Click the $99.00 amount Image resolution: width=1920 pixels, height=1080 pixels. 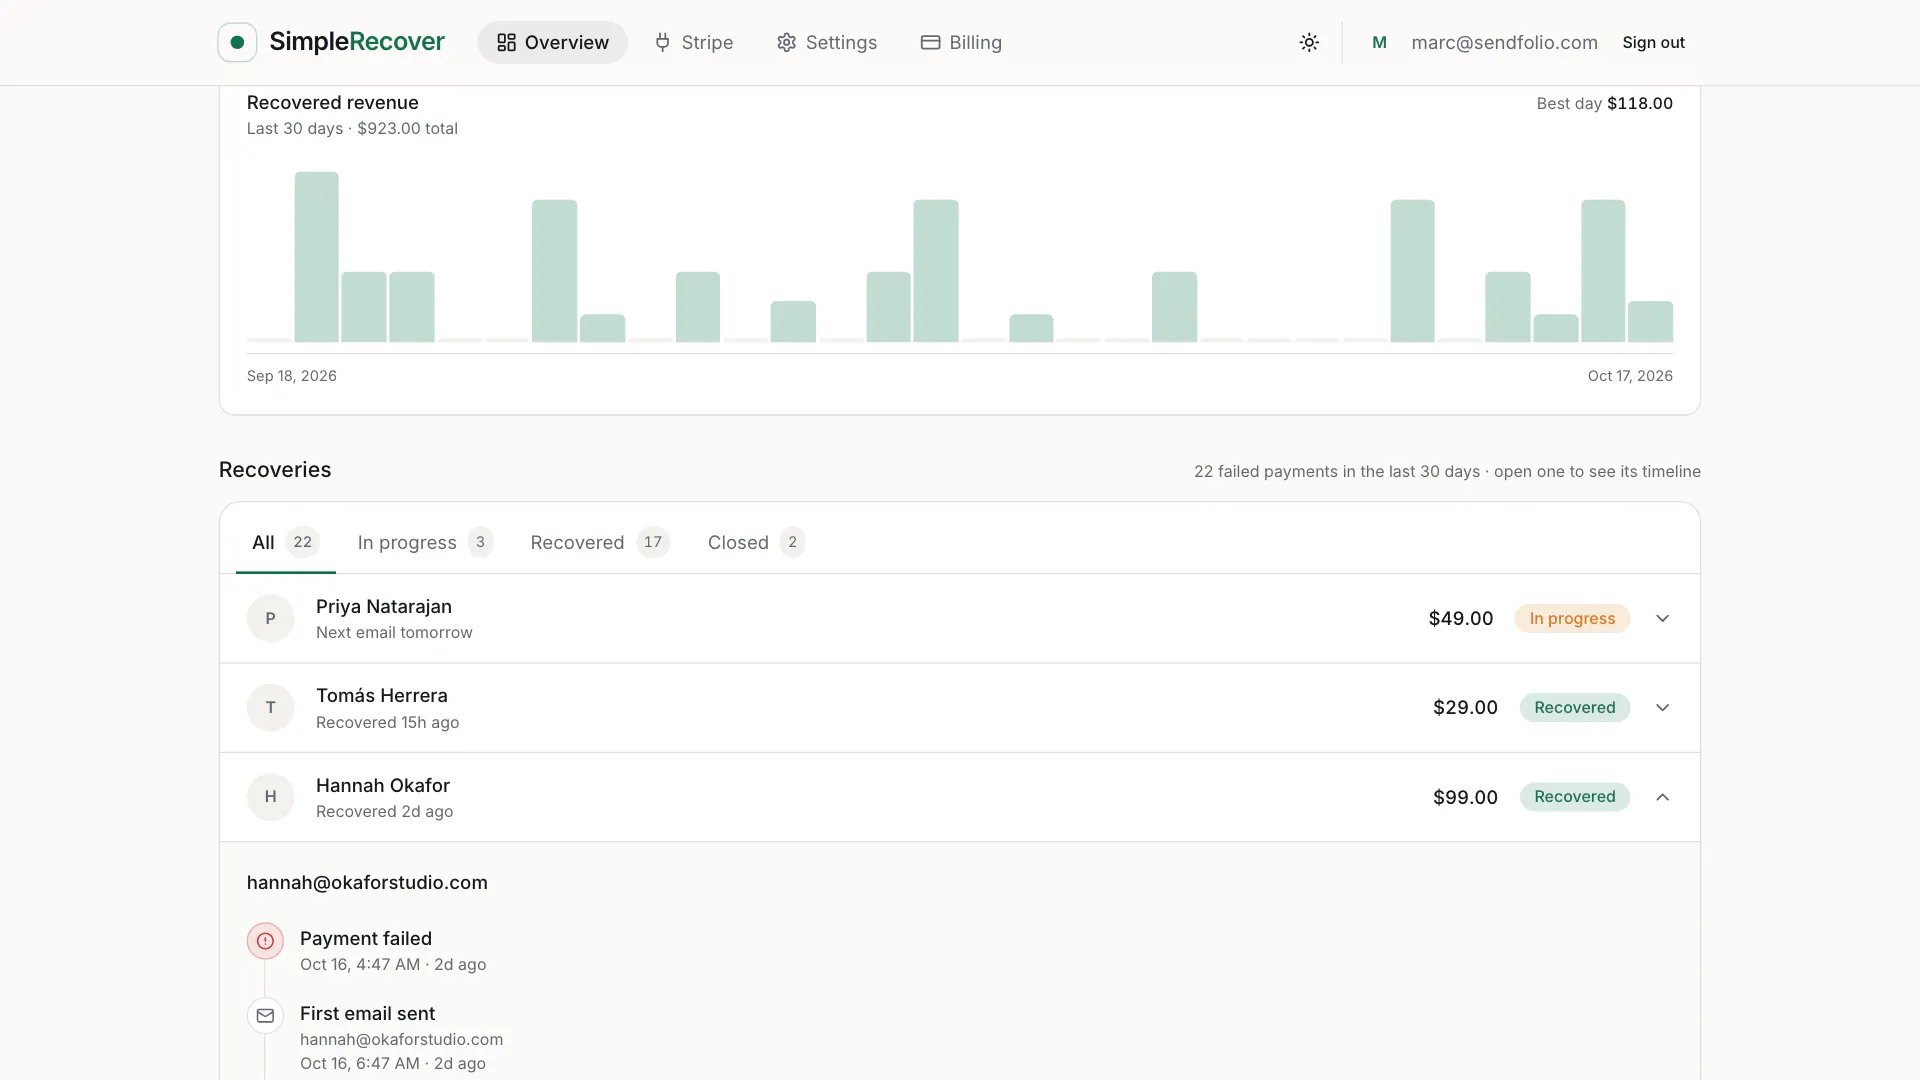[x=1465, y=797]
